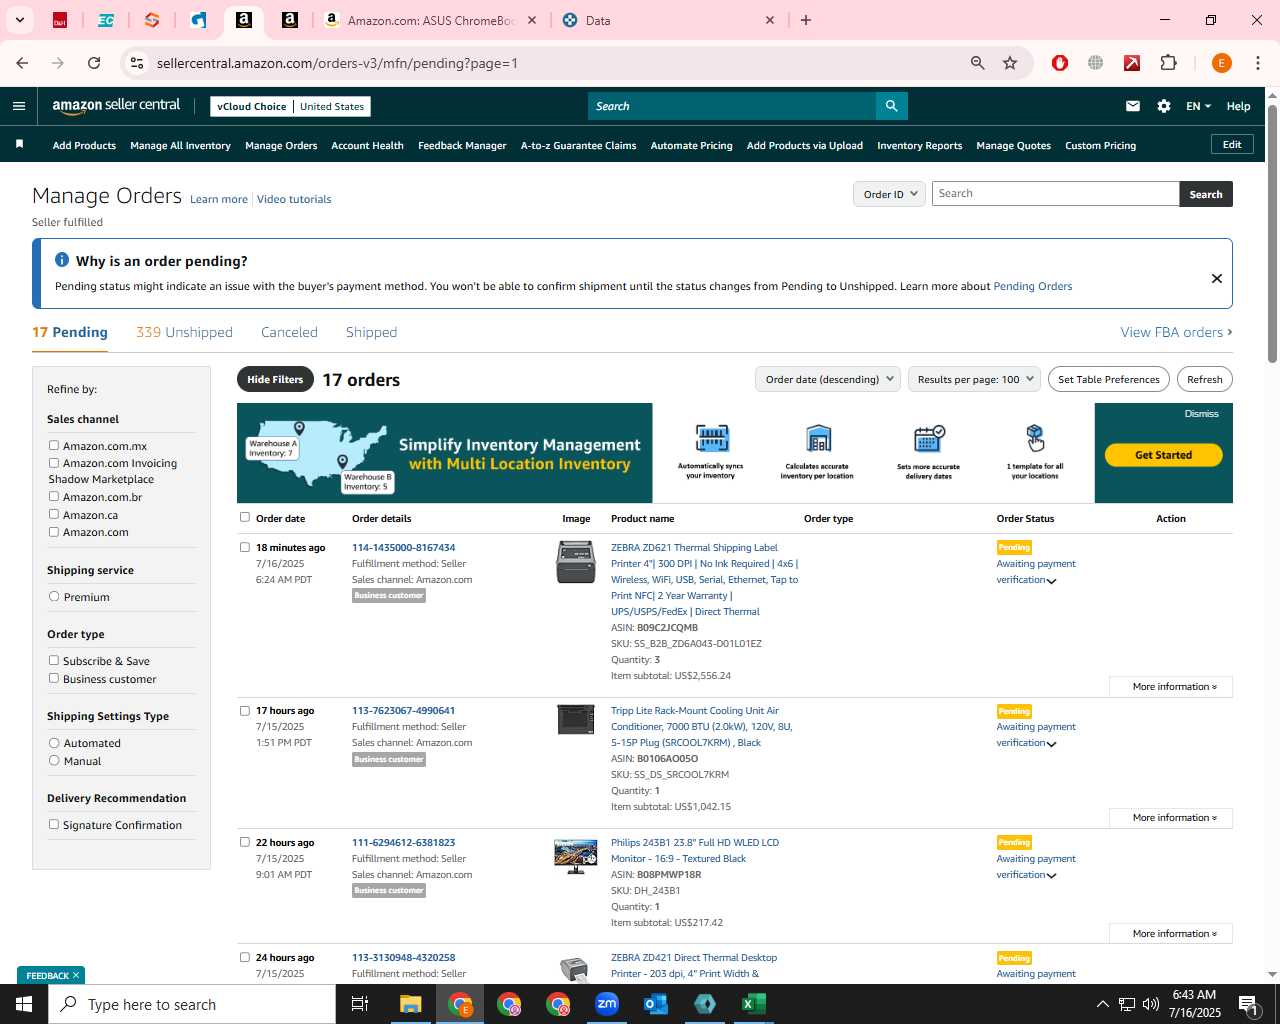Check the Amazon.com.mx sales channel filter

[54, 445]
